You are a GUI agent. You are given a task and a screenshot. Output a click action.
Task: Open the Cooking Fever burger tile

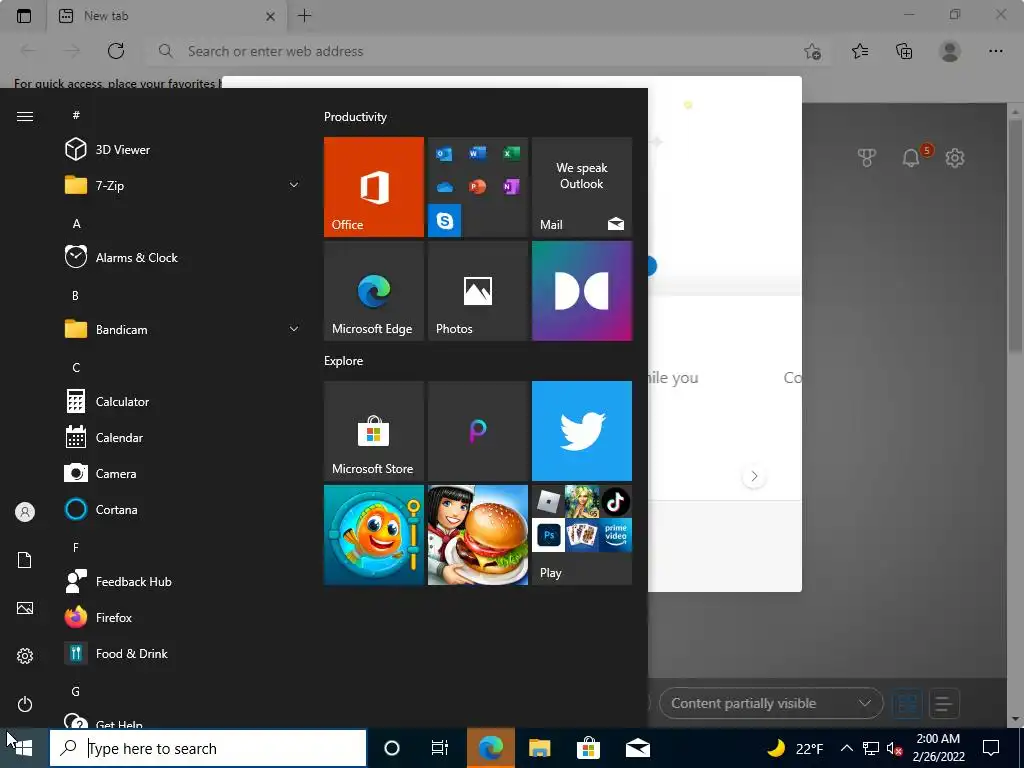pos(477,535)
